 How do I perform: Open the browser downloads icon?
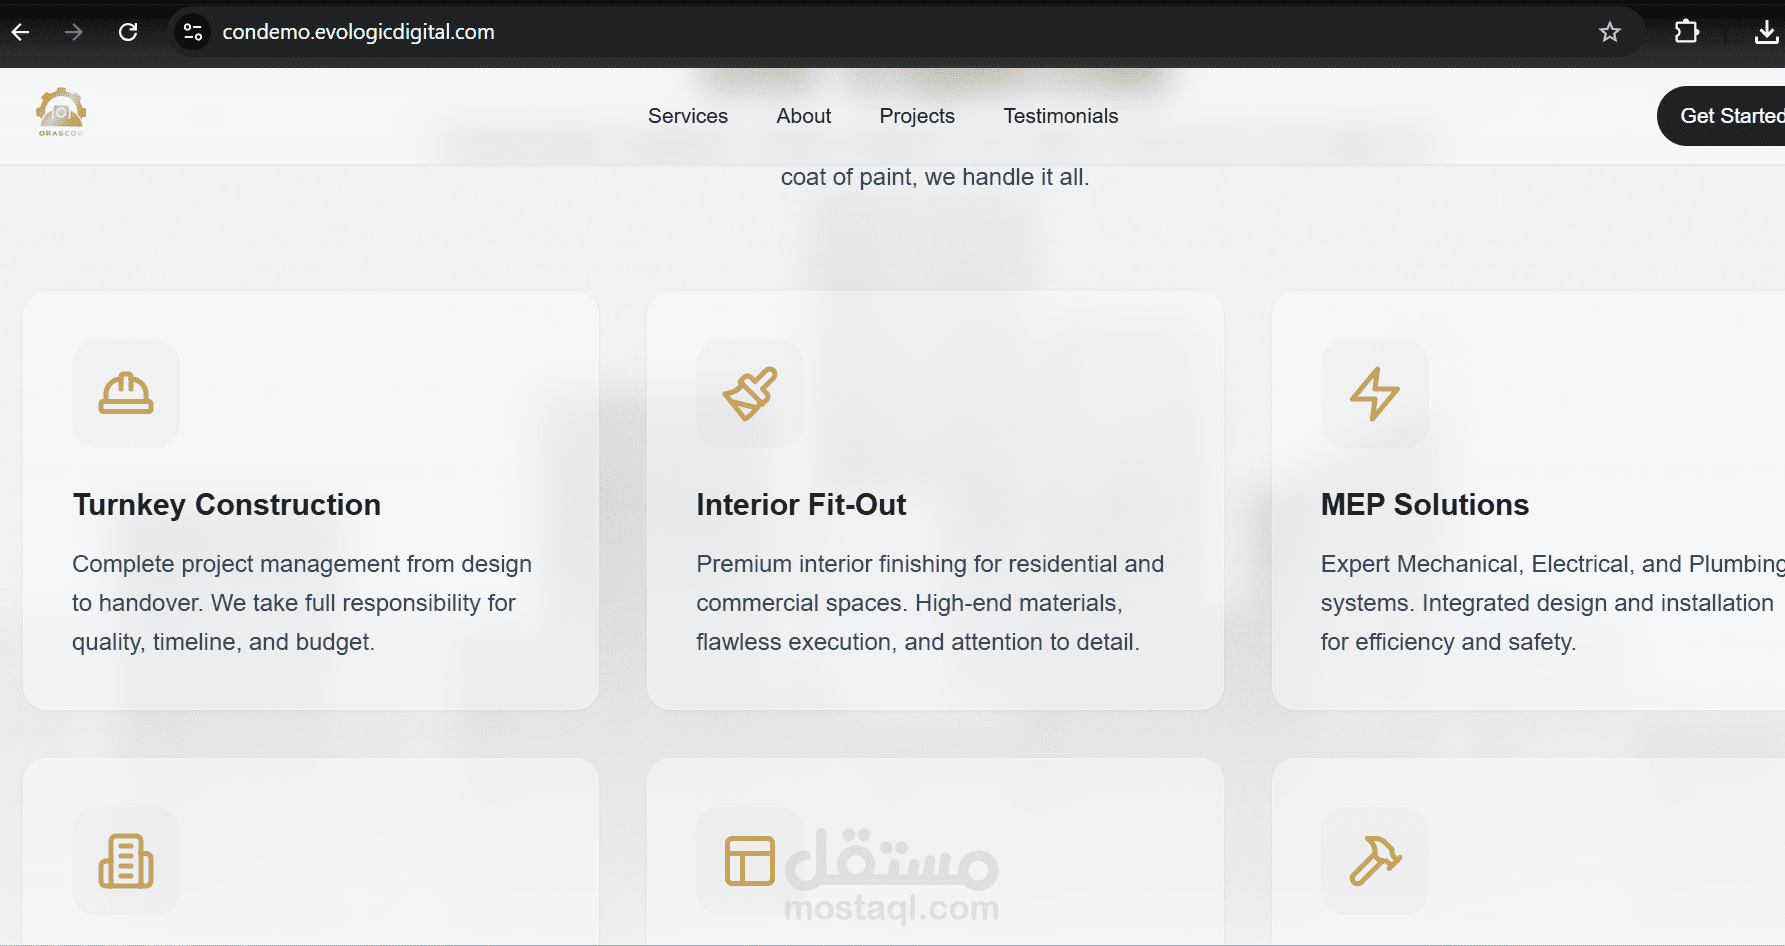point(1766,32)
